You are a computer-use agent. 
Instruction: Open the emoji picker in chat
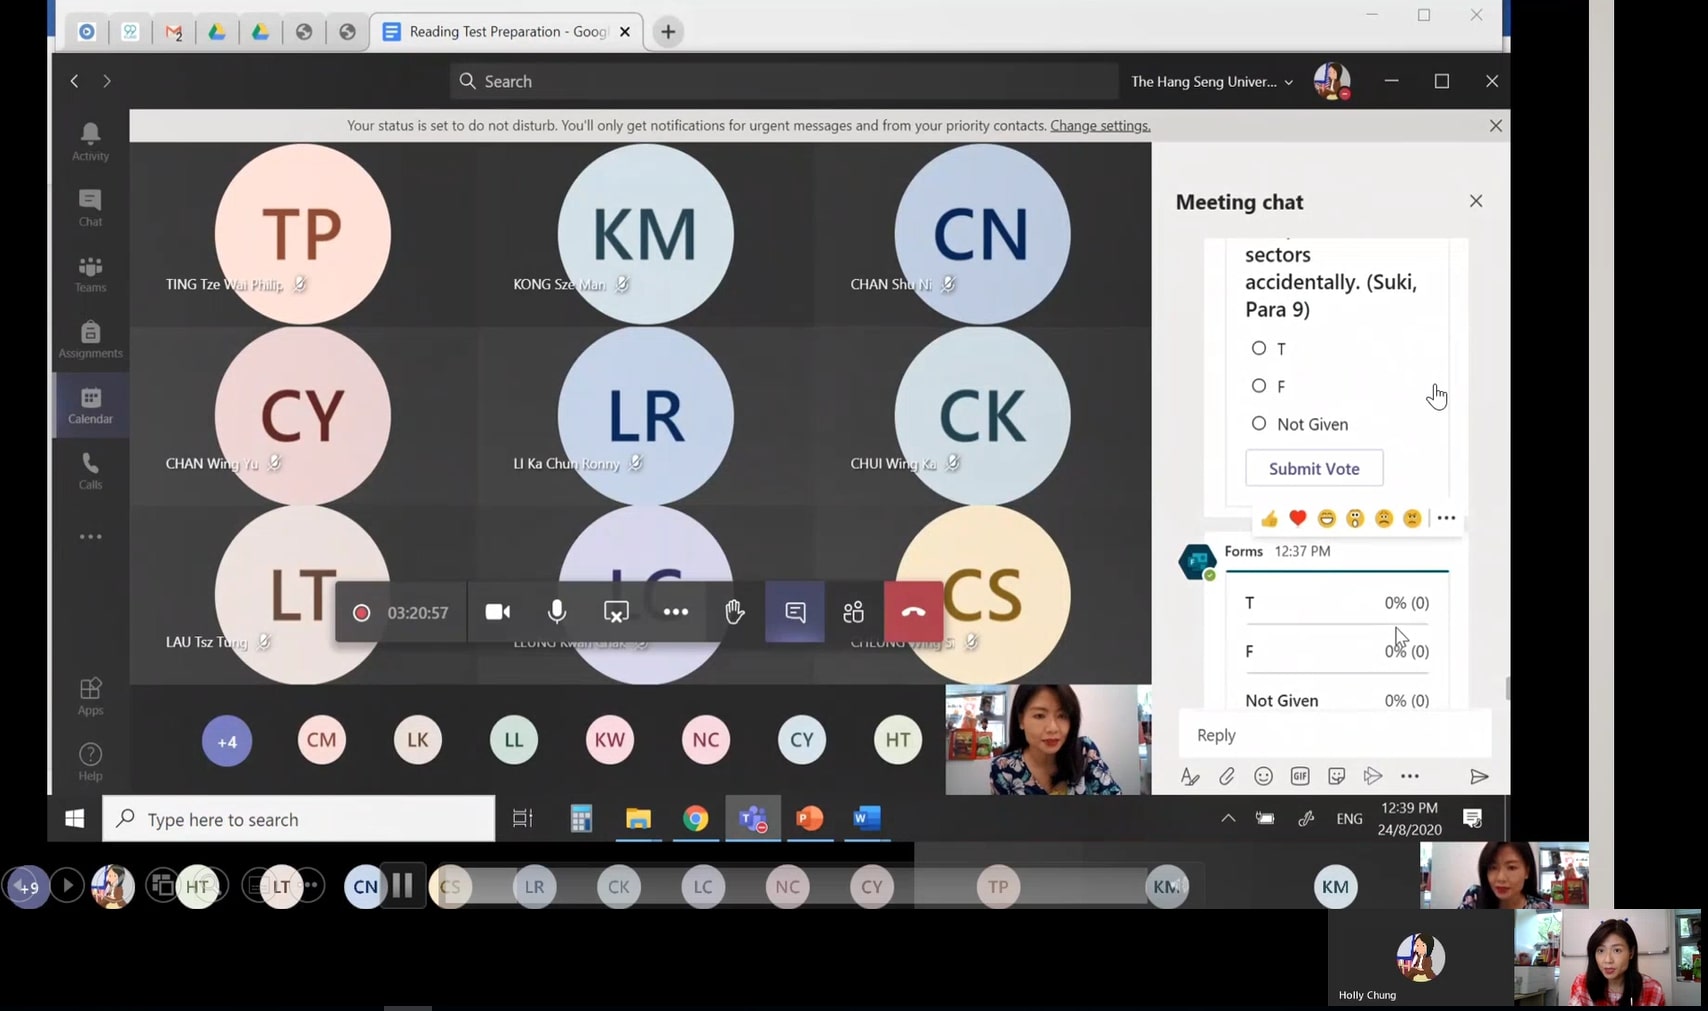click(1263, 776)
